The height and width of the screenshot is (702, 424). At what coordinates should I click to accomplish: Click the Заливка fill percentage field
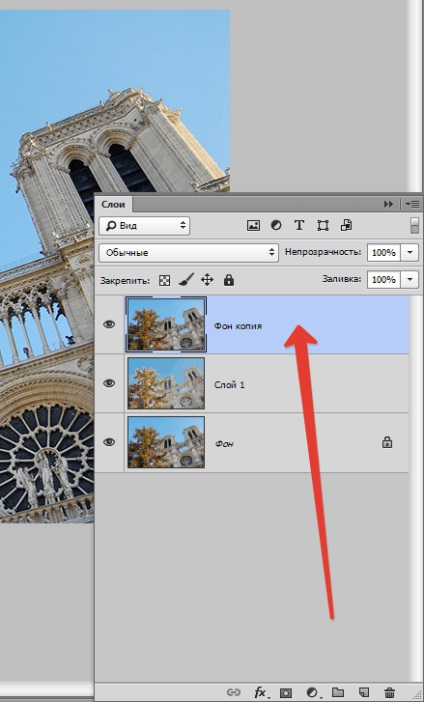tap(384, 280)
